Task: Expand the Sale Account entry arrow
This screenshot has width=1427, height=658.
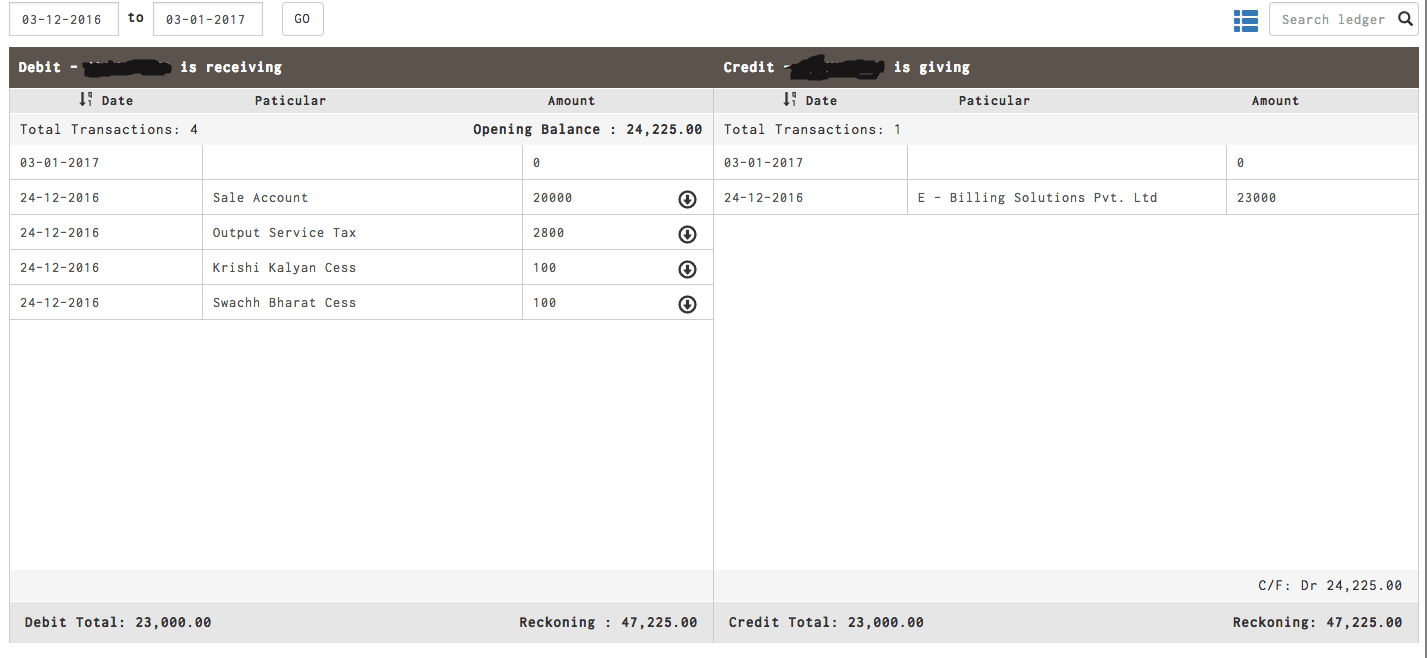Action: click(x=687, y=199)
